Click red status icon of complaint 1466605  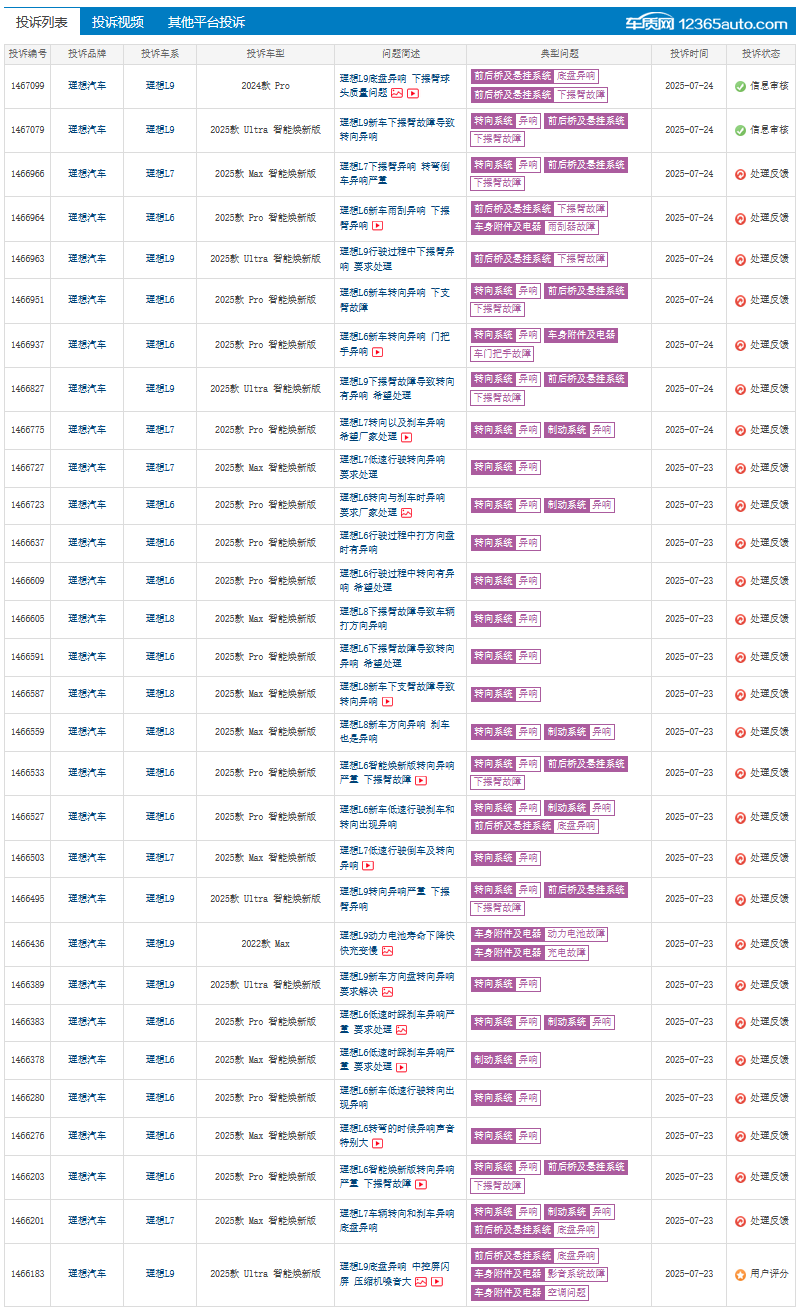point(740,619)
